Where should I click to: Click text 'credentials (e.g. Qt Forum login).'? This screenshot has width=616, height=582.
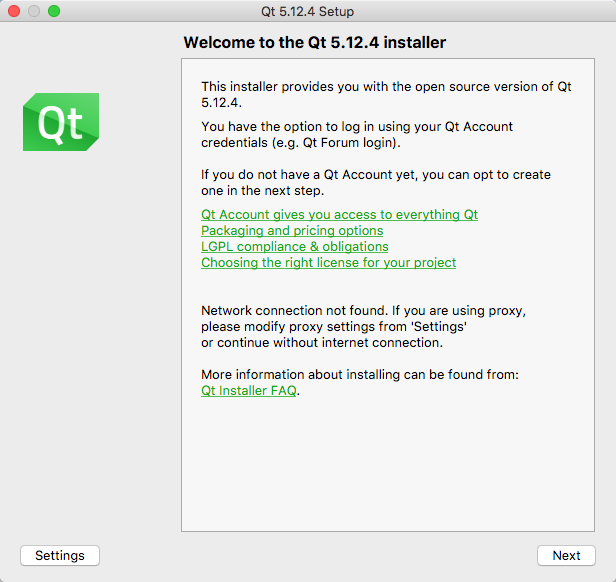click(x=301, y=143)
